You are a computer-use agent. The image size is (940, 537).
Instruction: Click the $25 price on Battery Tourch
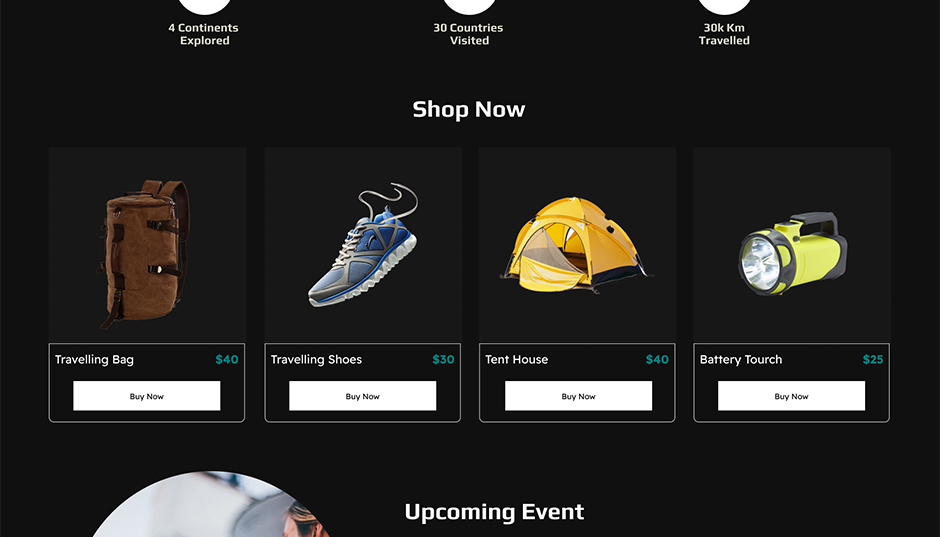[x=873, y=360]
